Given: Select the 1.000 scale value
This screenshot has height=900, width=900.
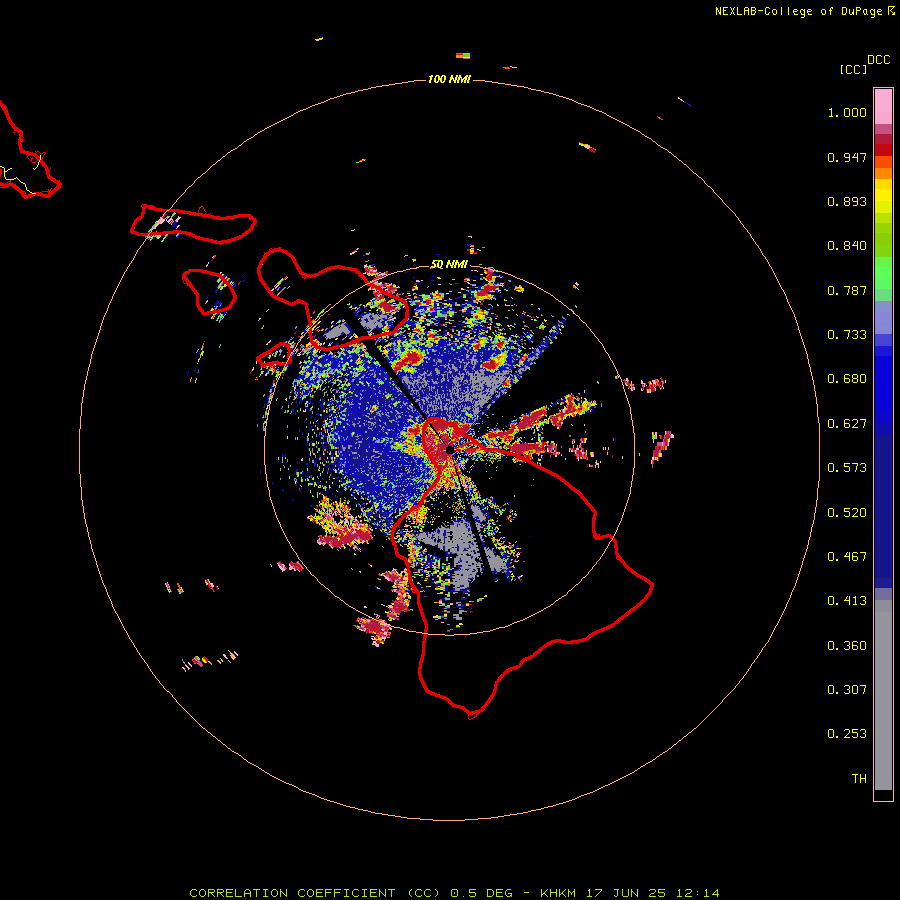Looking at the screenshot, I should [x=847, y=112].
